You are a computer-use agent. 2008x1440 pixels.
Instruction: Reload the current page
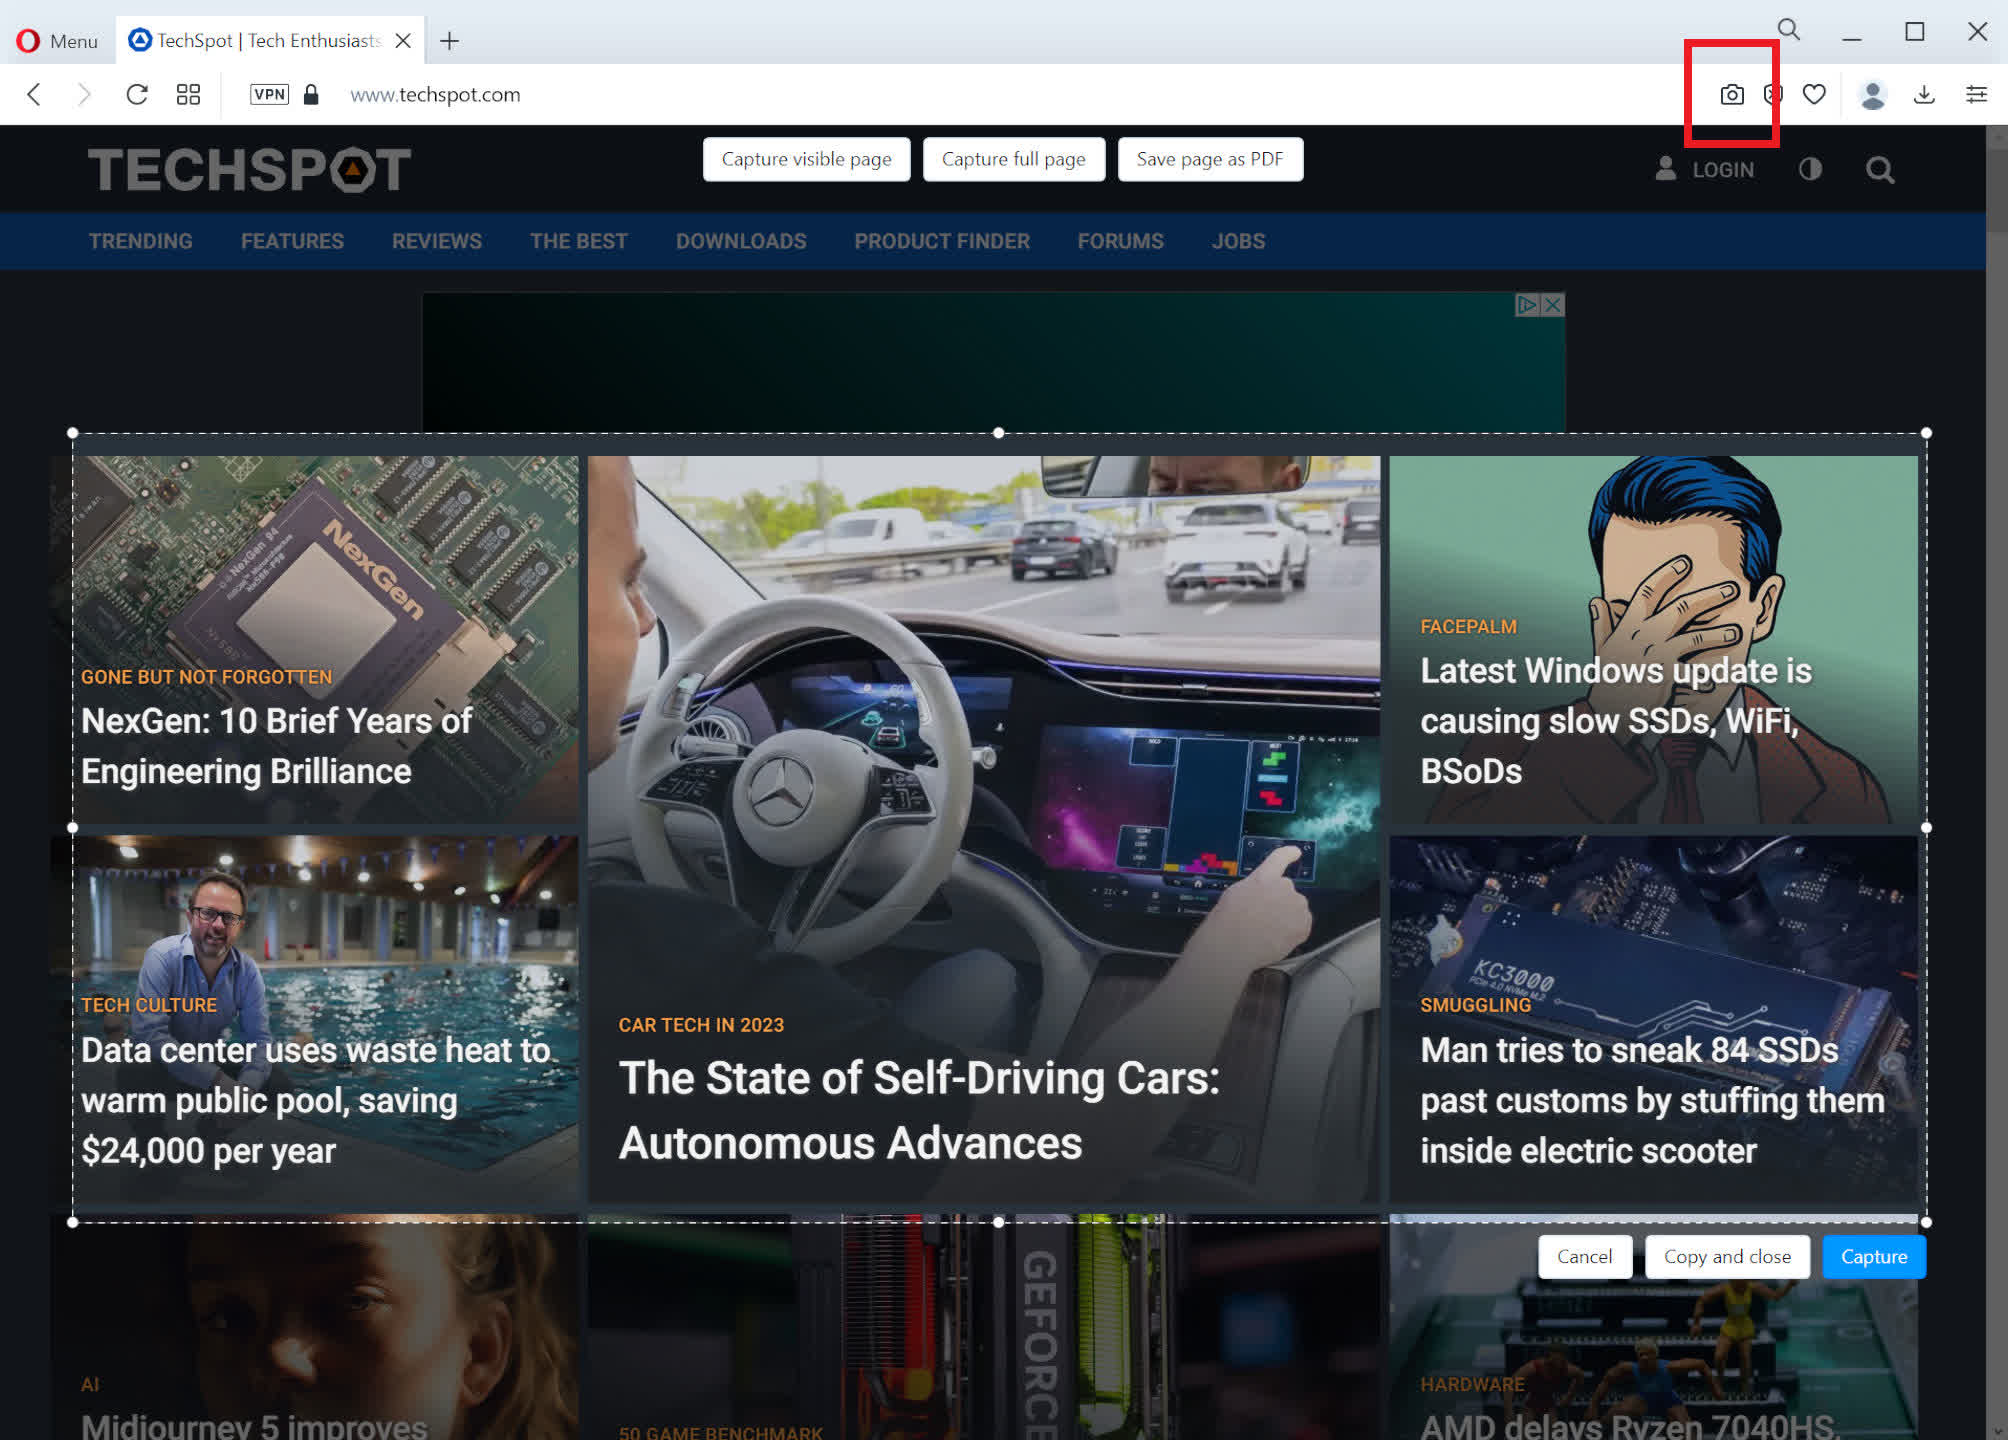coord(137,94)
